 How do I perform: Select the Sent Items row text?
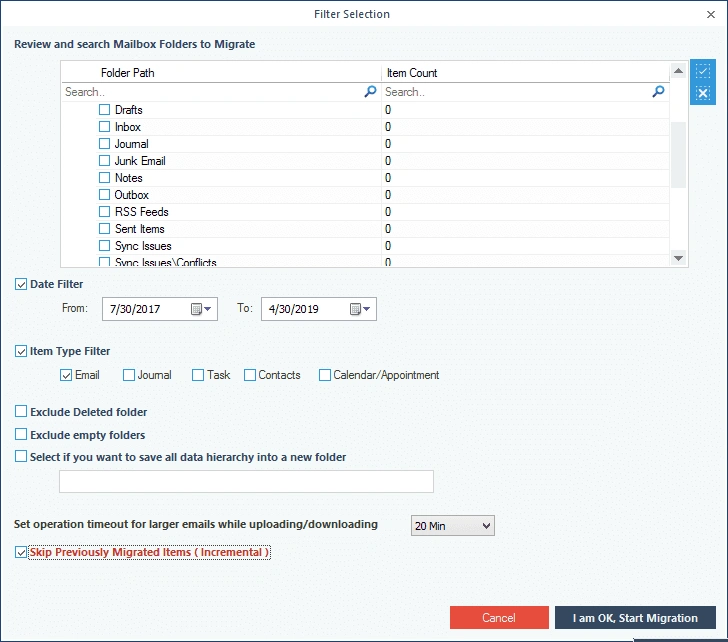tap(140, 229)
